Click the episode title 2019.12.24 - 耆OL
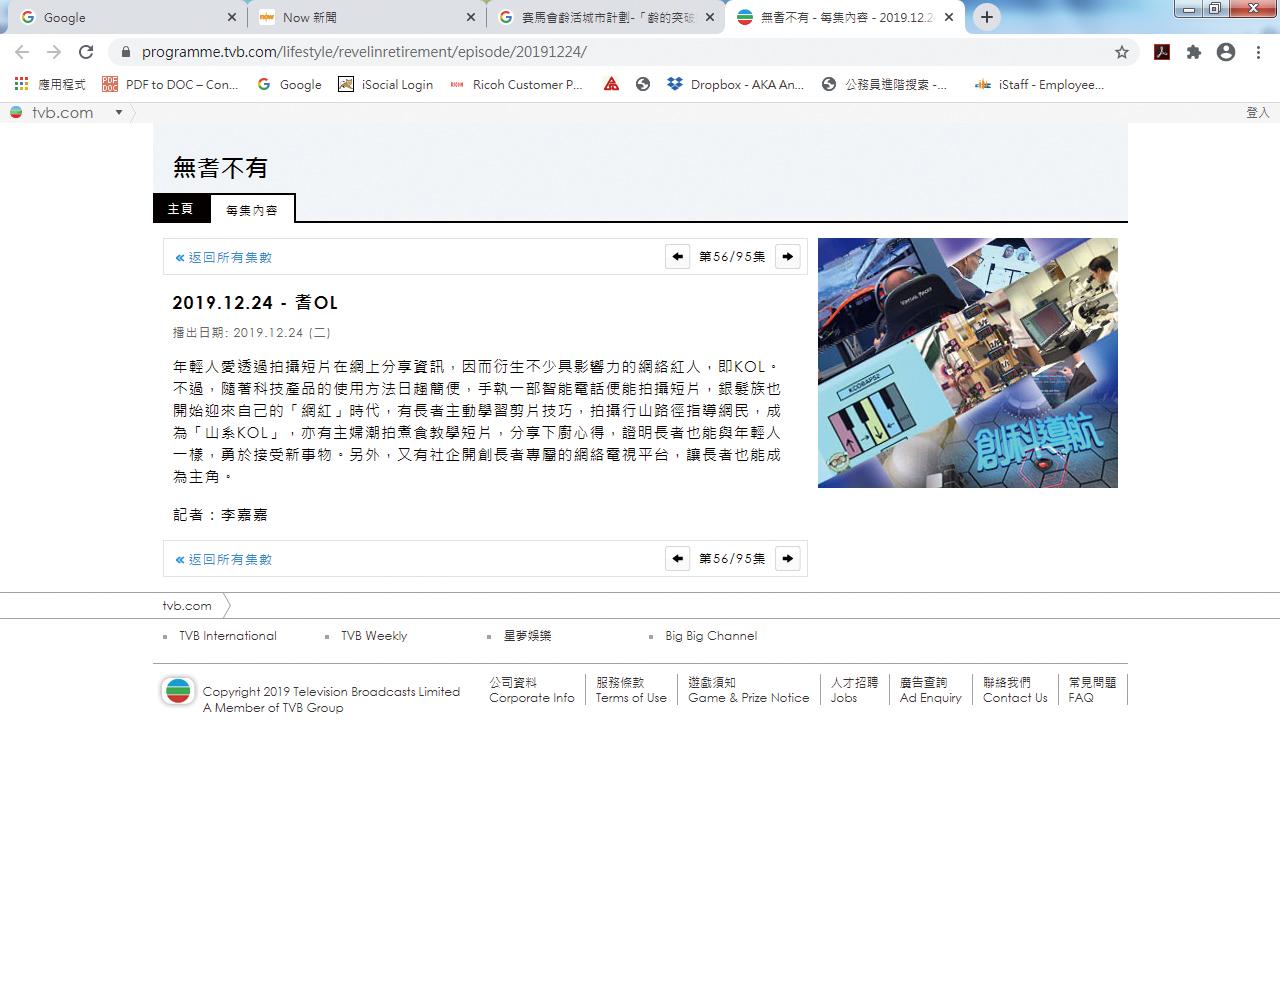 (255, 303)
